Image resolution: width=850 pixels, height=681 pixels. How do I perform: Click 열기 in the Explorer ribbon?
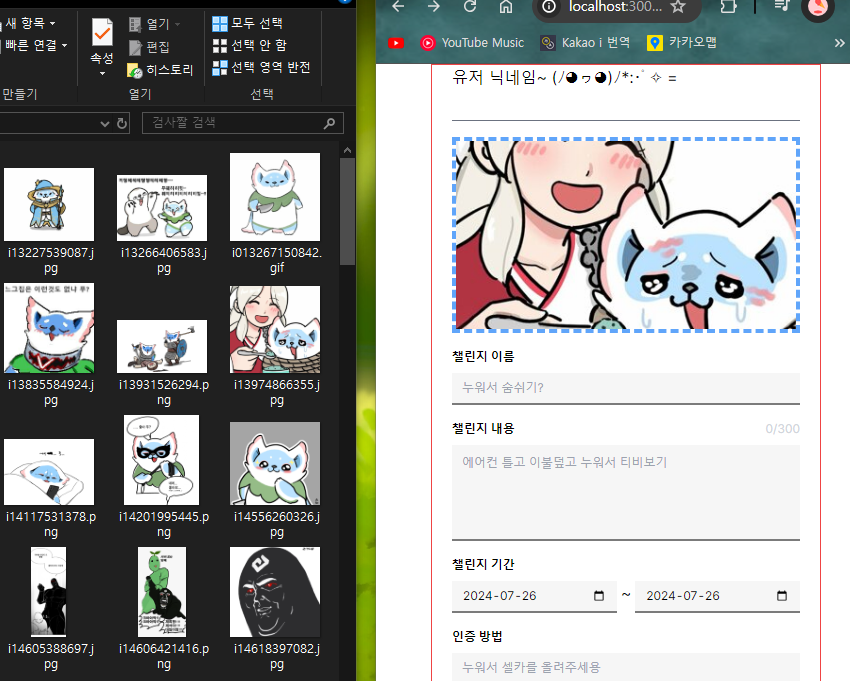click(150, 24)
